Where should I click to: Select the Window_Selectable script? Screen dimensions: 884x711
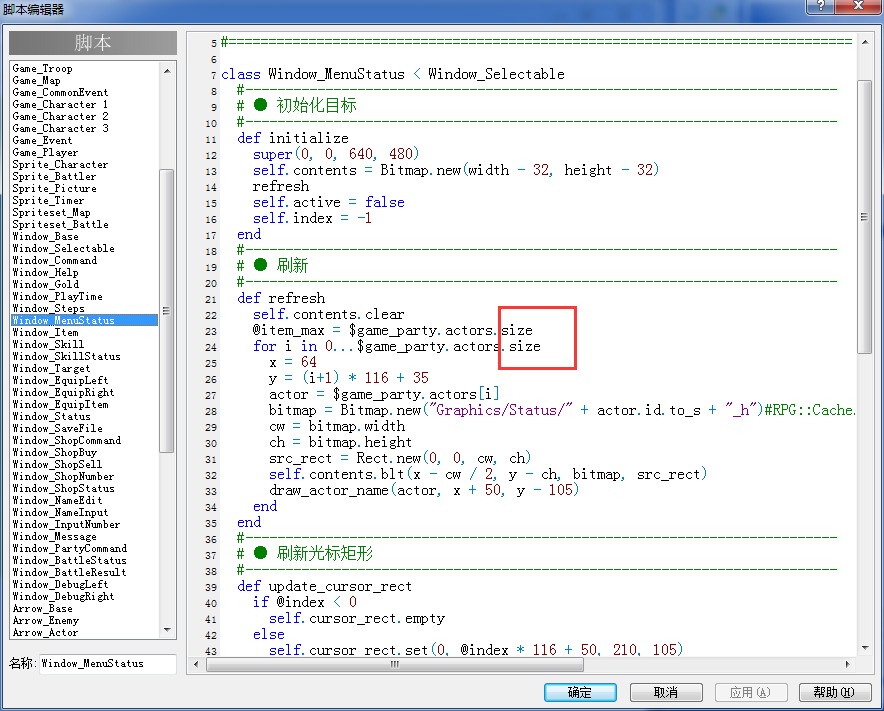pyautogui.click(x=63, y=248)
